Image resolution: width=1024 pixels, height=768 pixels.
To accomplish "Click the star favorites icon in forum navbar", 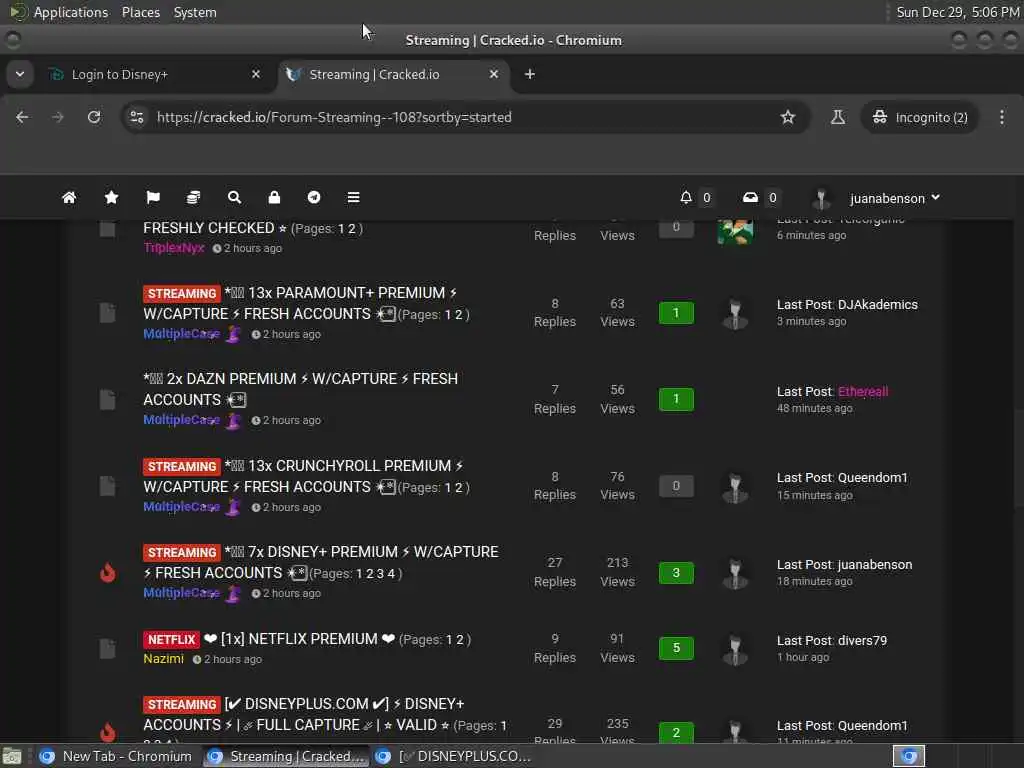I will [112, 197].
